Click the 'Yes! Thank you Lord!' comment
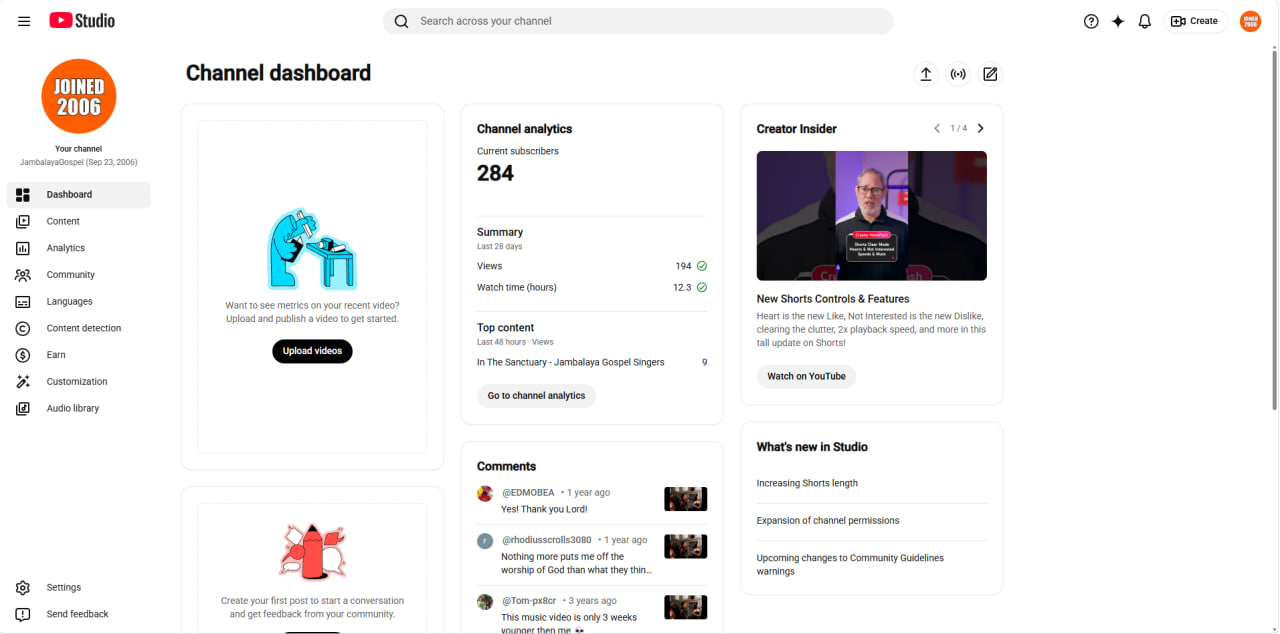The width and height of the screenshot is (1280, 634). (x=544, y=510)
